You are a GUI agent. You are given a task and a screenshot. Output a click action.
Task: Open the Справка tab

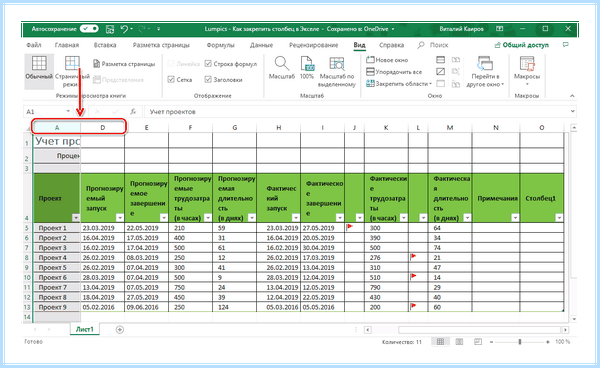(391, 45)
